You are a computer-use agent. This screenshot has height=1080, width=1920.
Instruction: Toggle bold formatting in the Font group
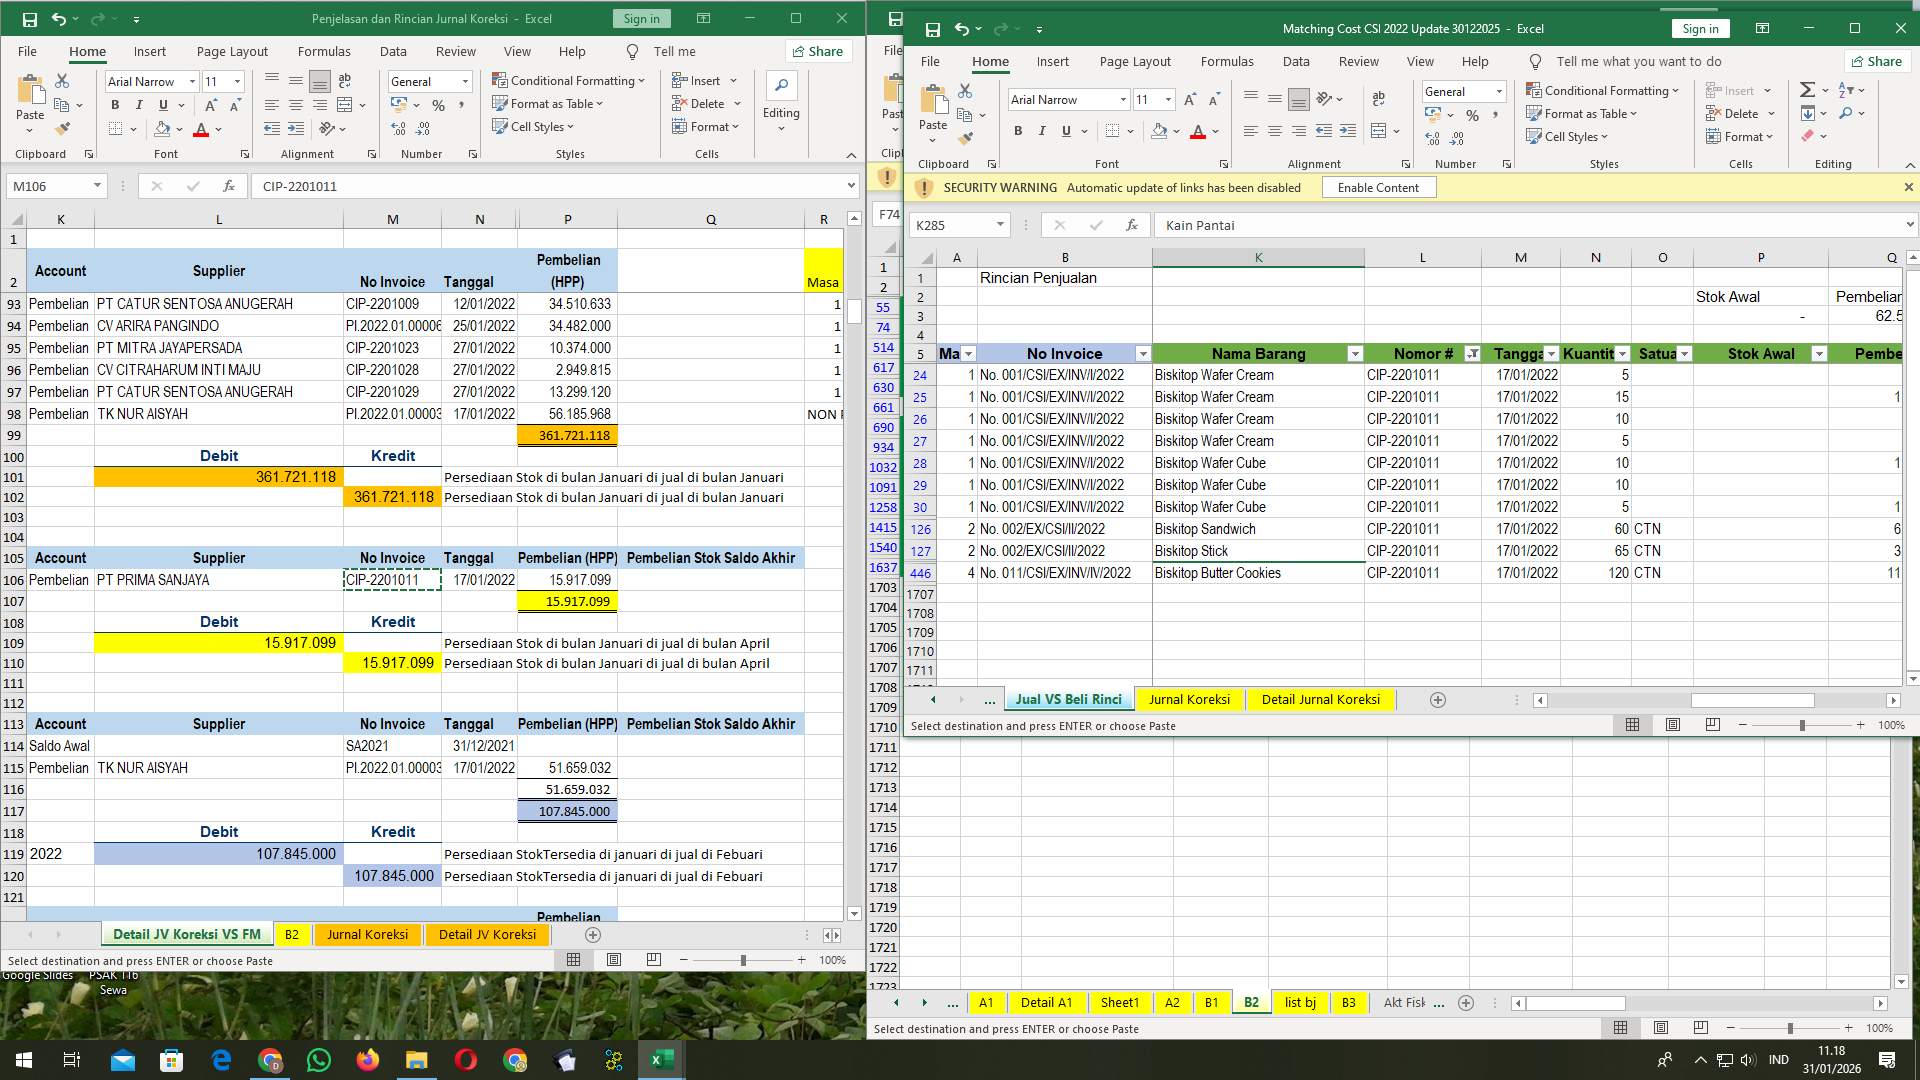(x=1018, y=131)
